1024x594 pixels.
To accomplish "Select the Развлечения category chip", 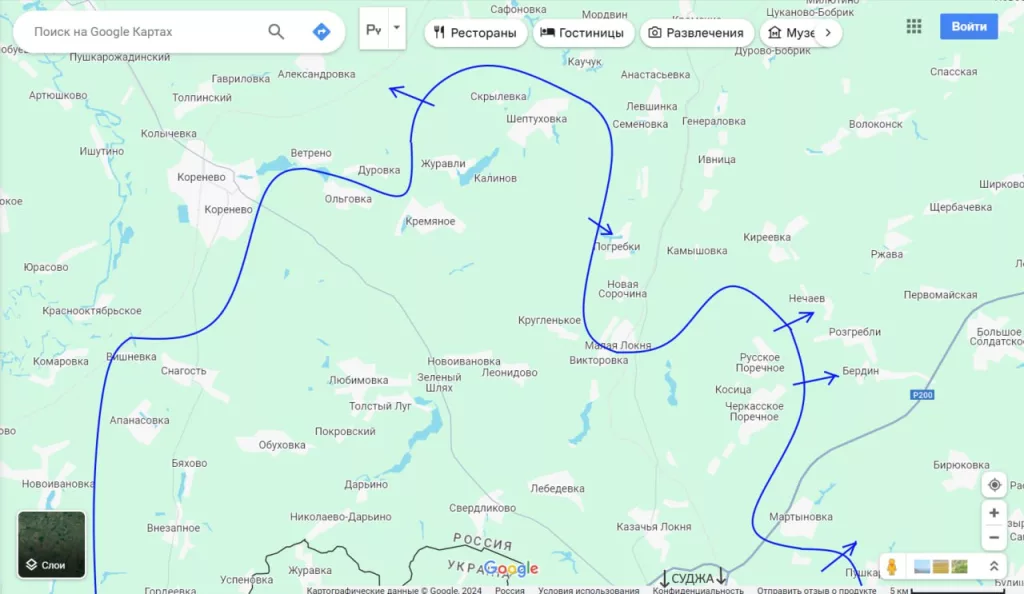I will 696,33.
